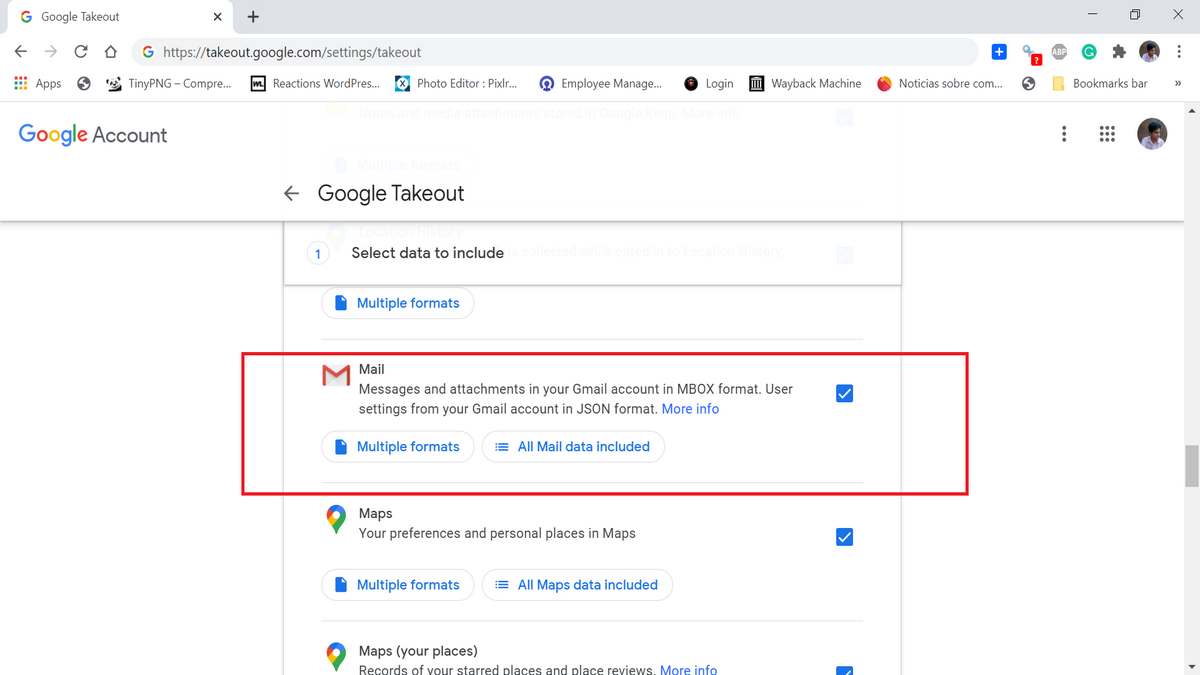Viewport: 1200px width, 675px height.
Task: Select the Google Takeout browser tab
Action: pyautogui.click(x=120, y=17)
